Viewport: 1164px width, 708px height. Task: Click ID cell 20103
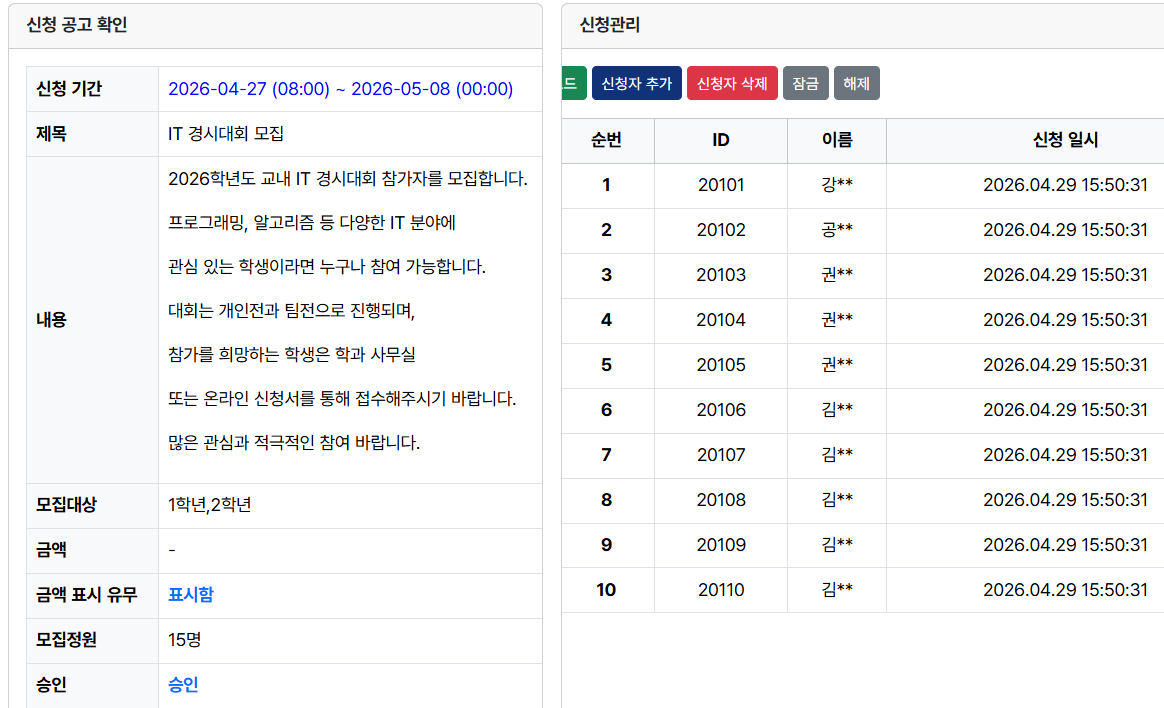721,275
